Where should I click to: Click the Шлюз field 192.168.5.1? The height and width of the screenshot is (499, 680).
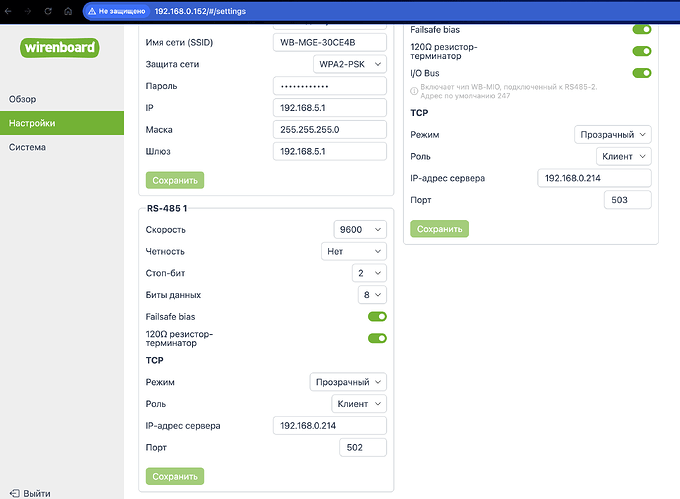330,151
